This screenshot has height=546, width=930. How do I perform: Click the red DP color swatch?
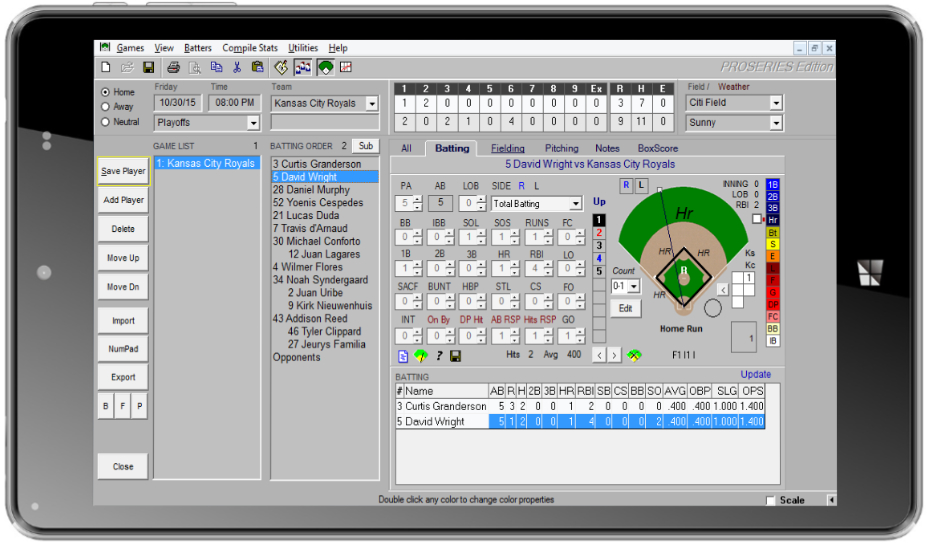[x=772, y=305]
